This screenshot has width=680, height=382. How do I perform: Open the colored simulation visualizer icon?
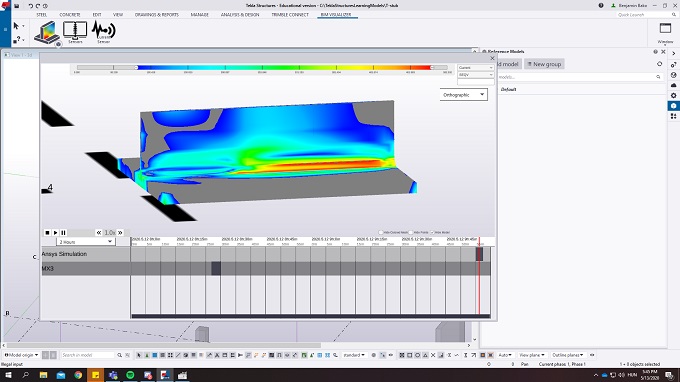[47, 33]
